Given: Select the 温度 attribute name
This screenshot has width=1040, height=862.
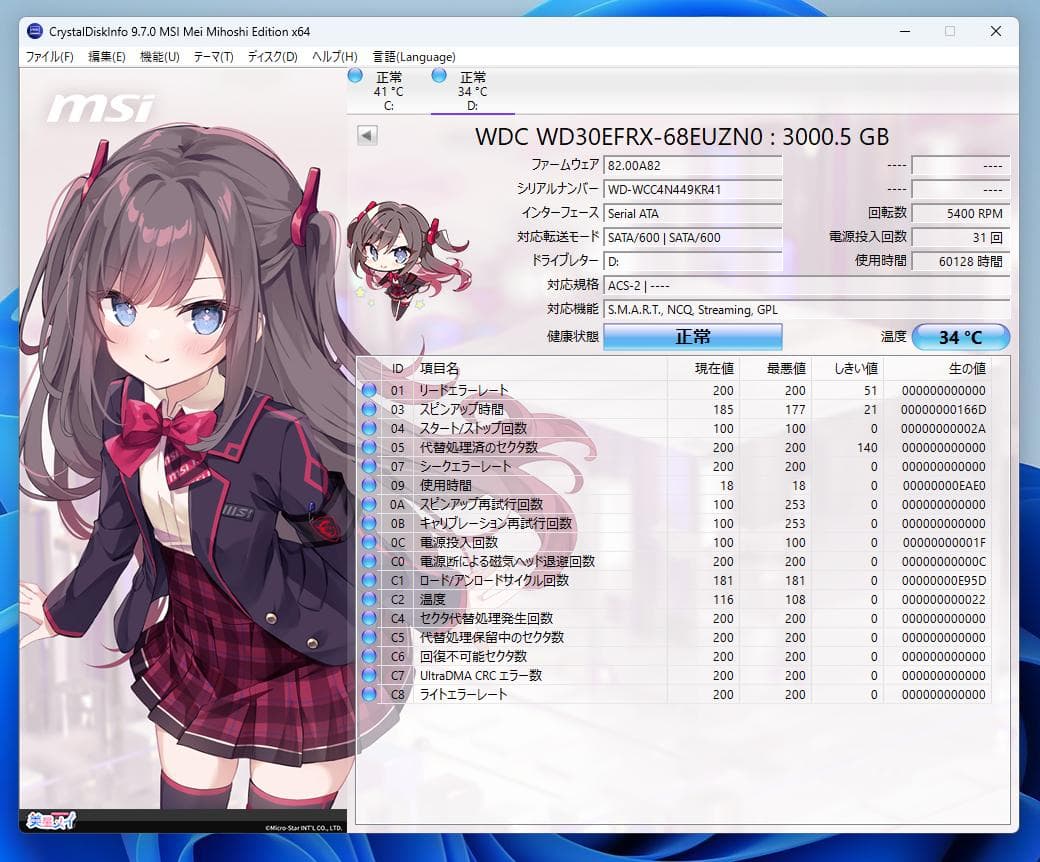Looking at the screenshot, I should [432, 599].
